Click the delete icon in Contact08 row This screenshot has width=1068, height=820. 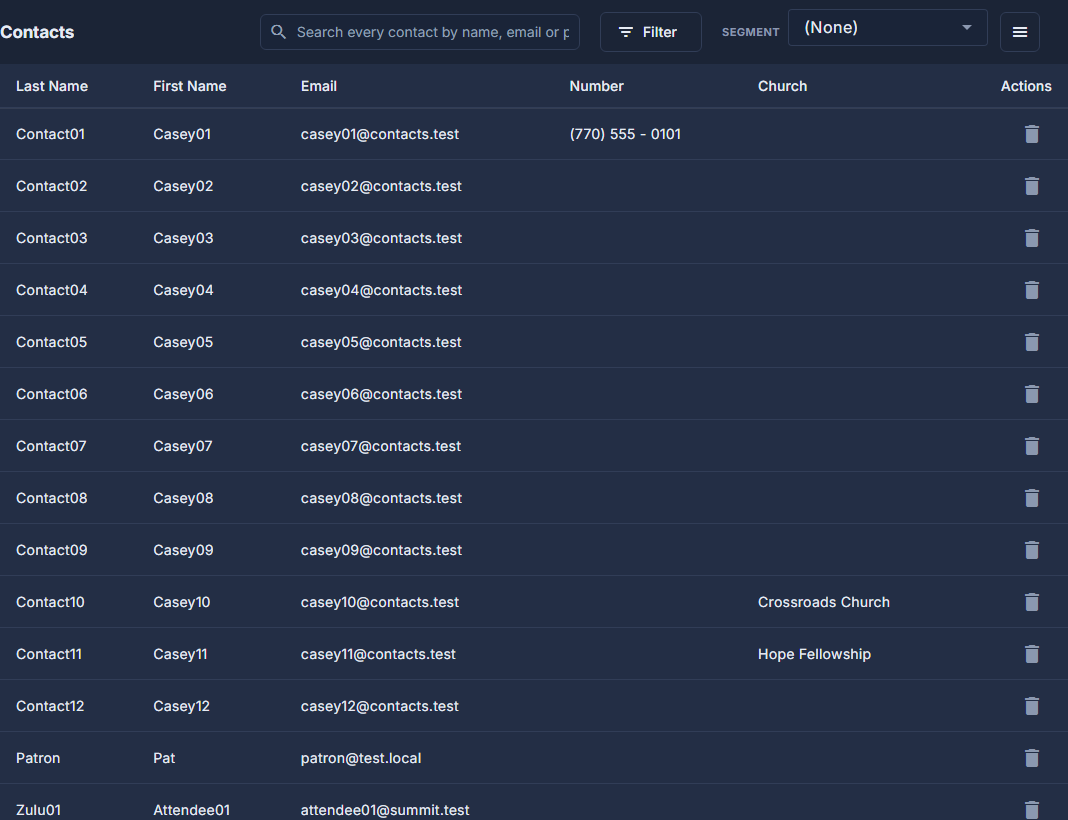coord(1031,498)
